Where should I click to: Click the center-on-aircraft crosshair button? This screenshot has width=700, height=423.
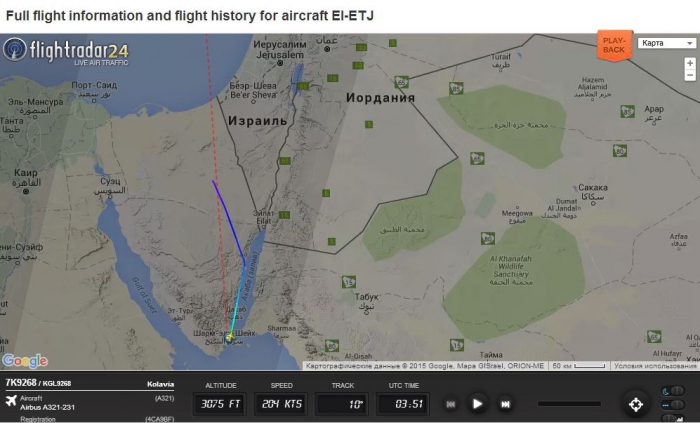pos(635,404)
